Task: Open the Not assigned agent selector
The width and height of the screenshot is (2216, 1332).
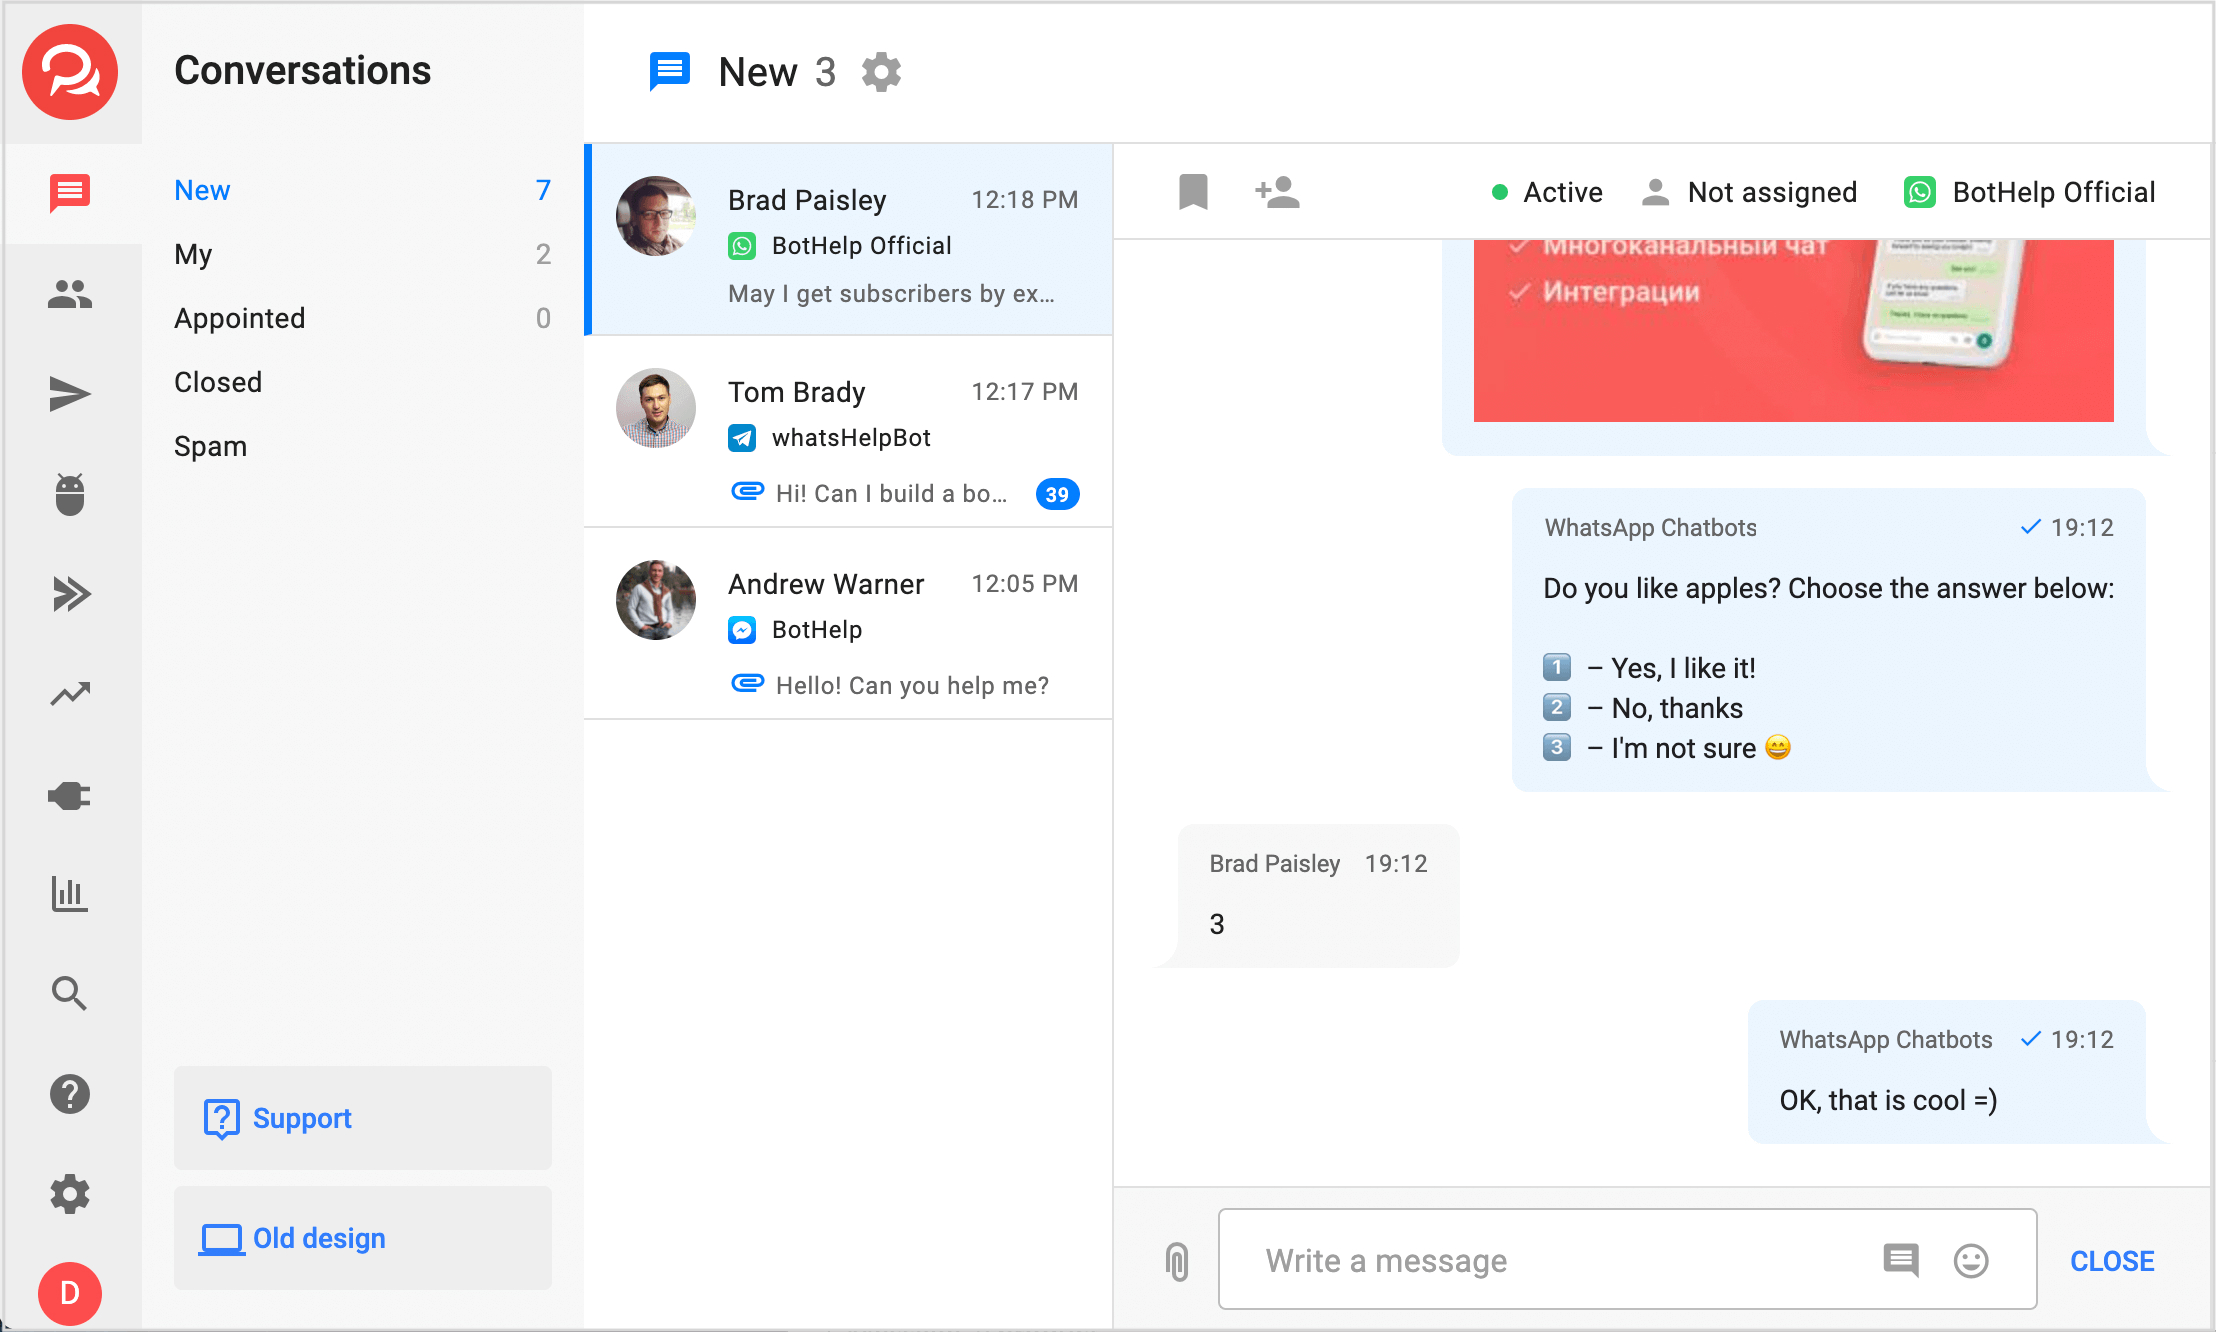Action: coord(1749,192)
